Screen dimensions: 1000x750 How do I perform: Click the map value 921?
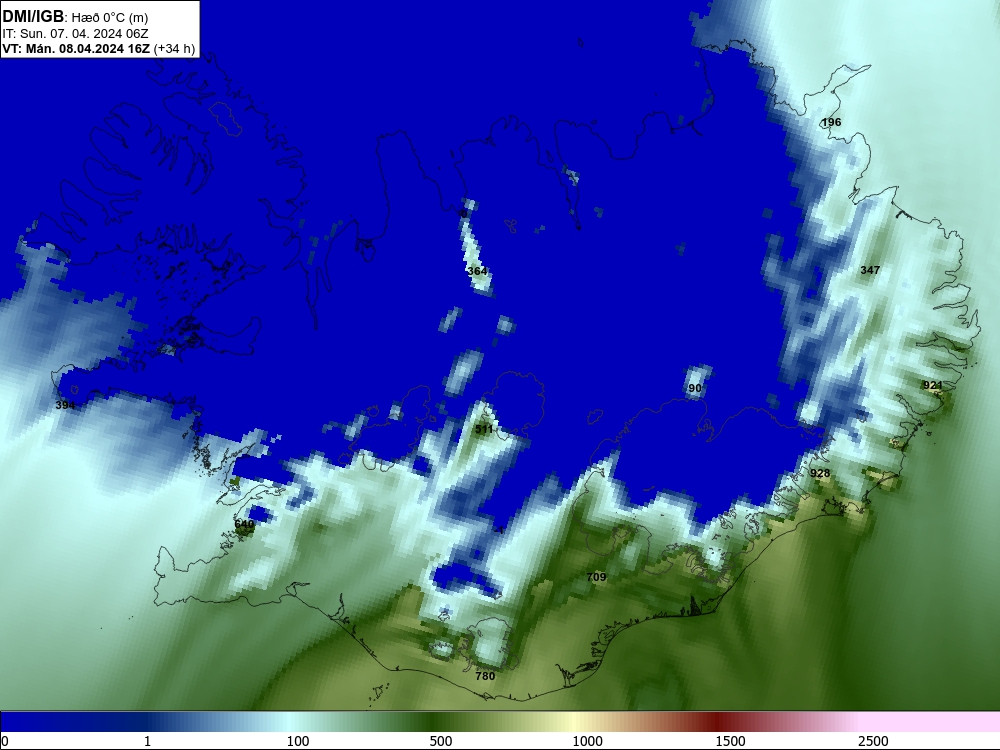pos(932,385)
